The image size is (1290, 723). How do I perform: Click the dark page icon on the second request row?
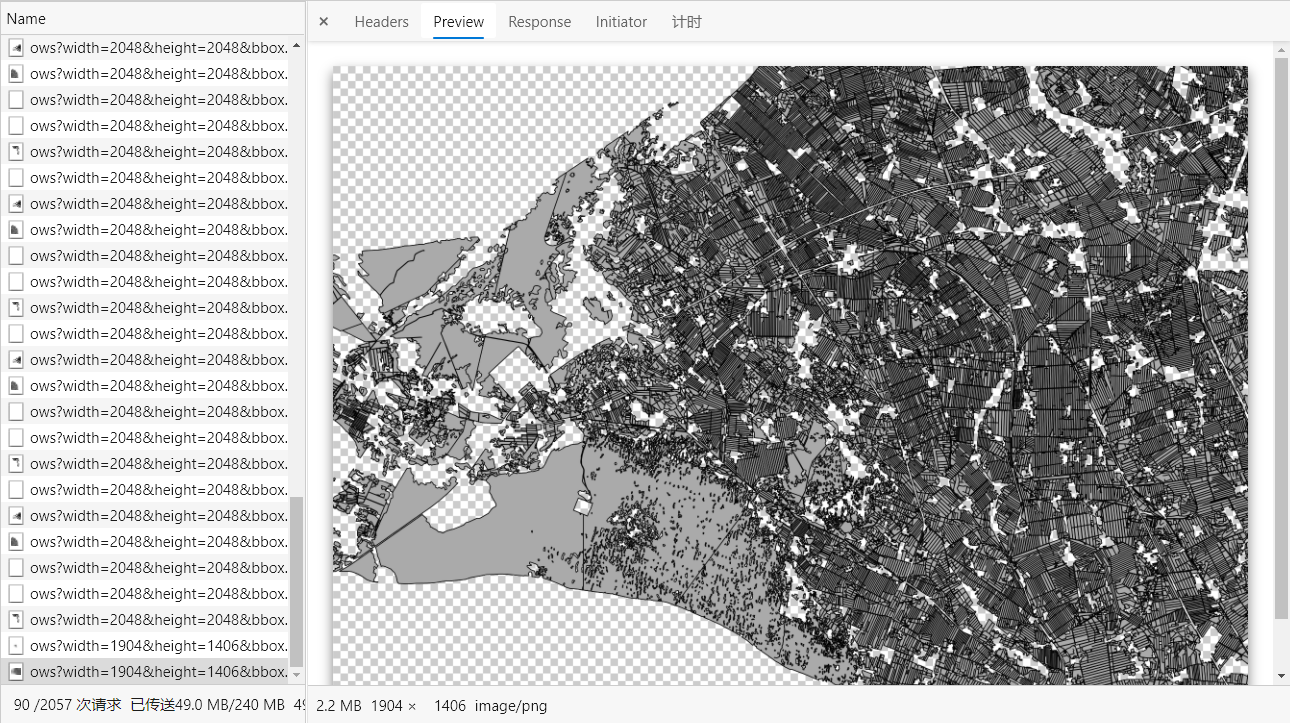(x=14, y=73)
